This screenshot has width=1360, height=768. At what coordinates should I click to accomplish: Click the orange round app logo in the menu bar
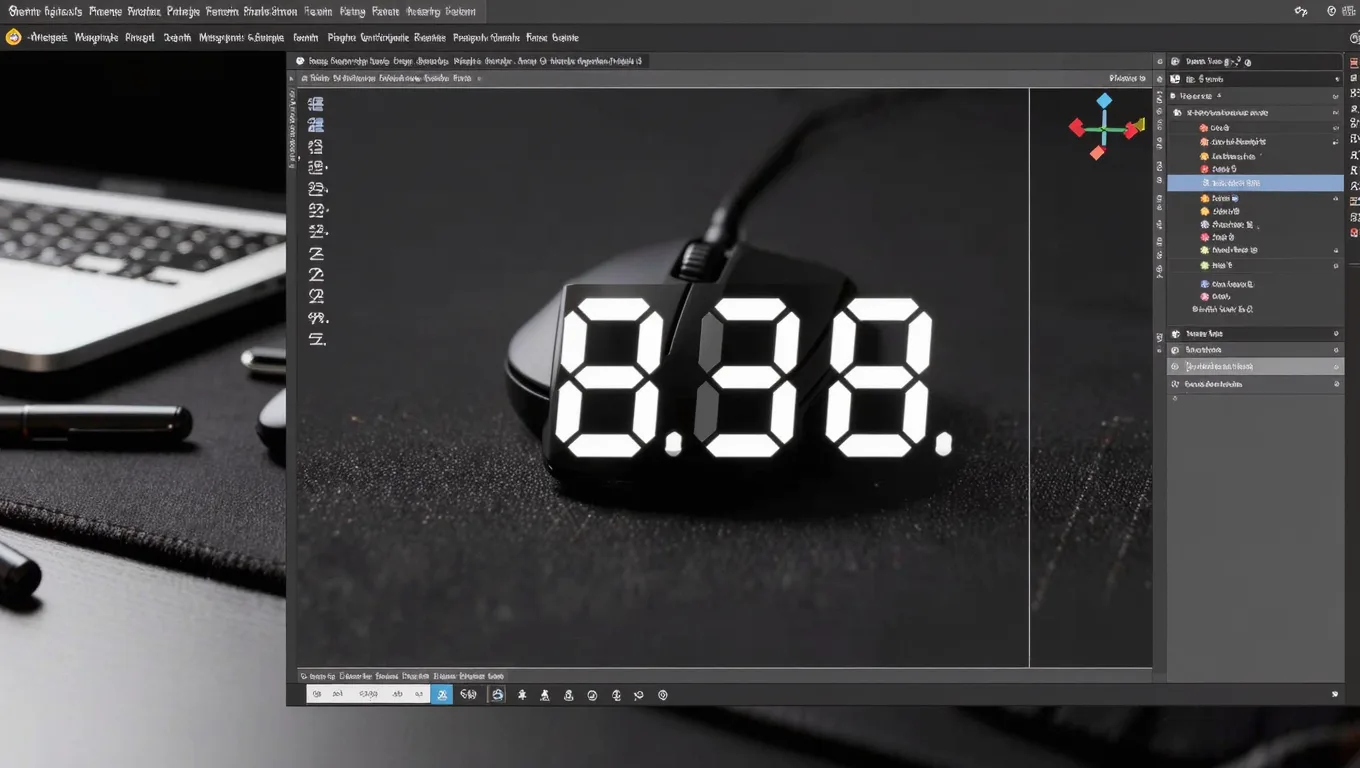[x=13, y=37]
